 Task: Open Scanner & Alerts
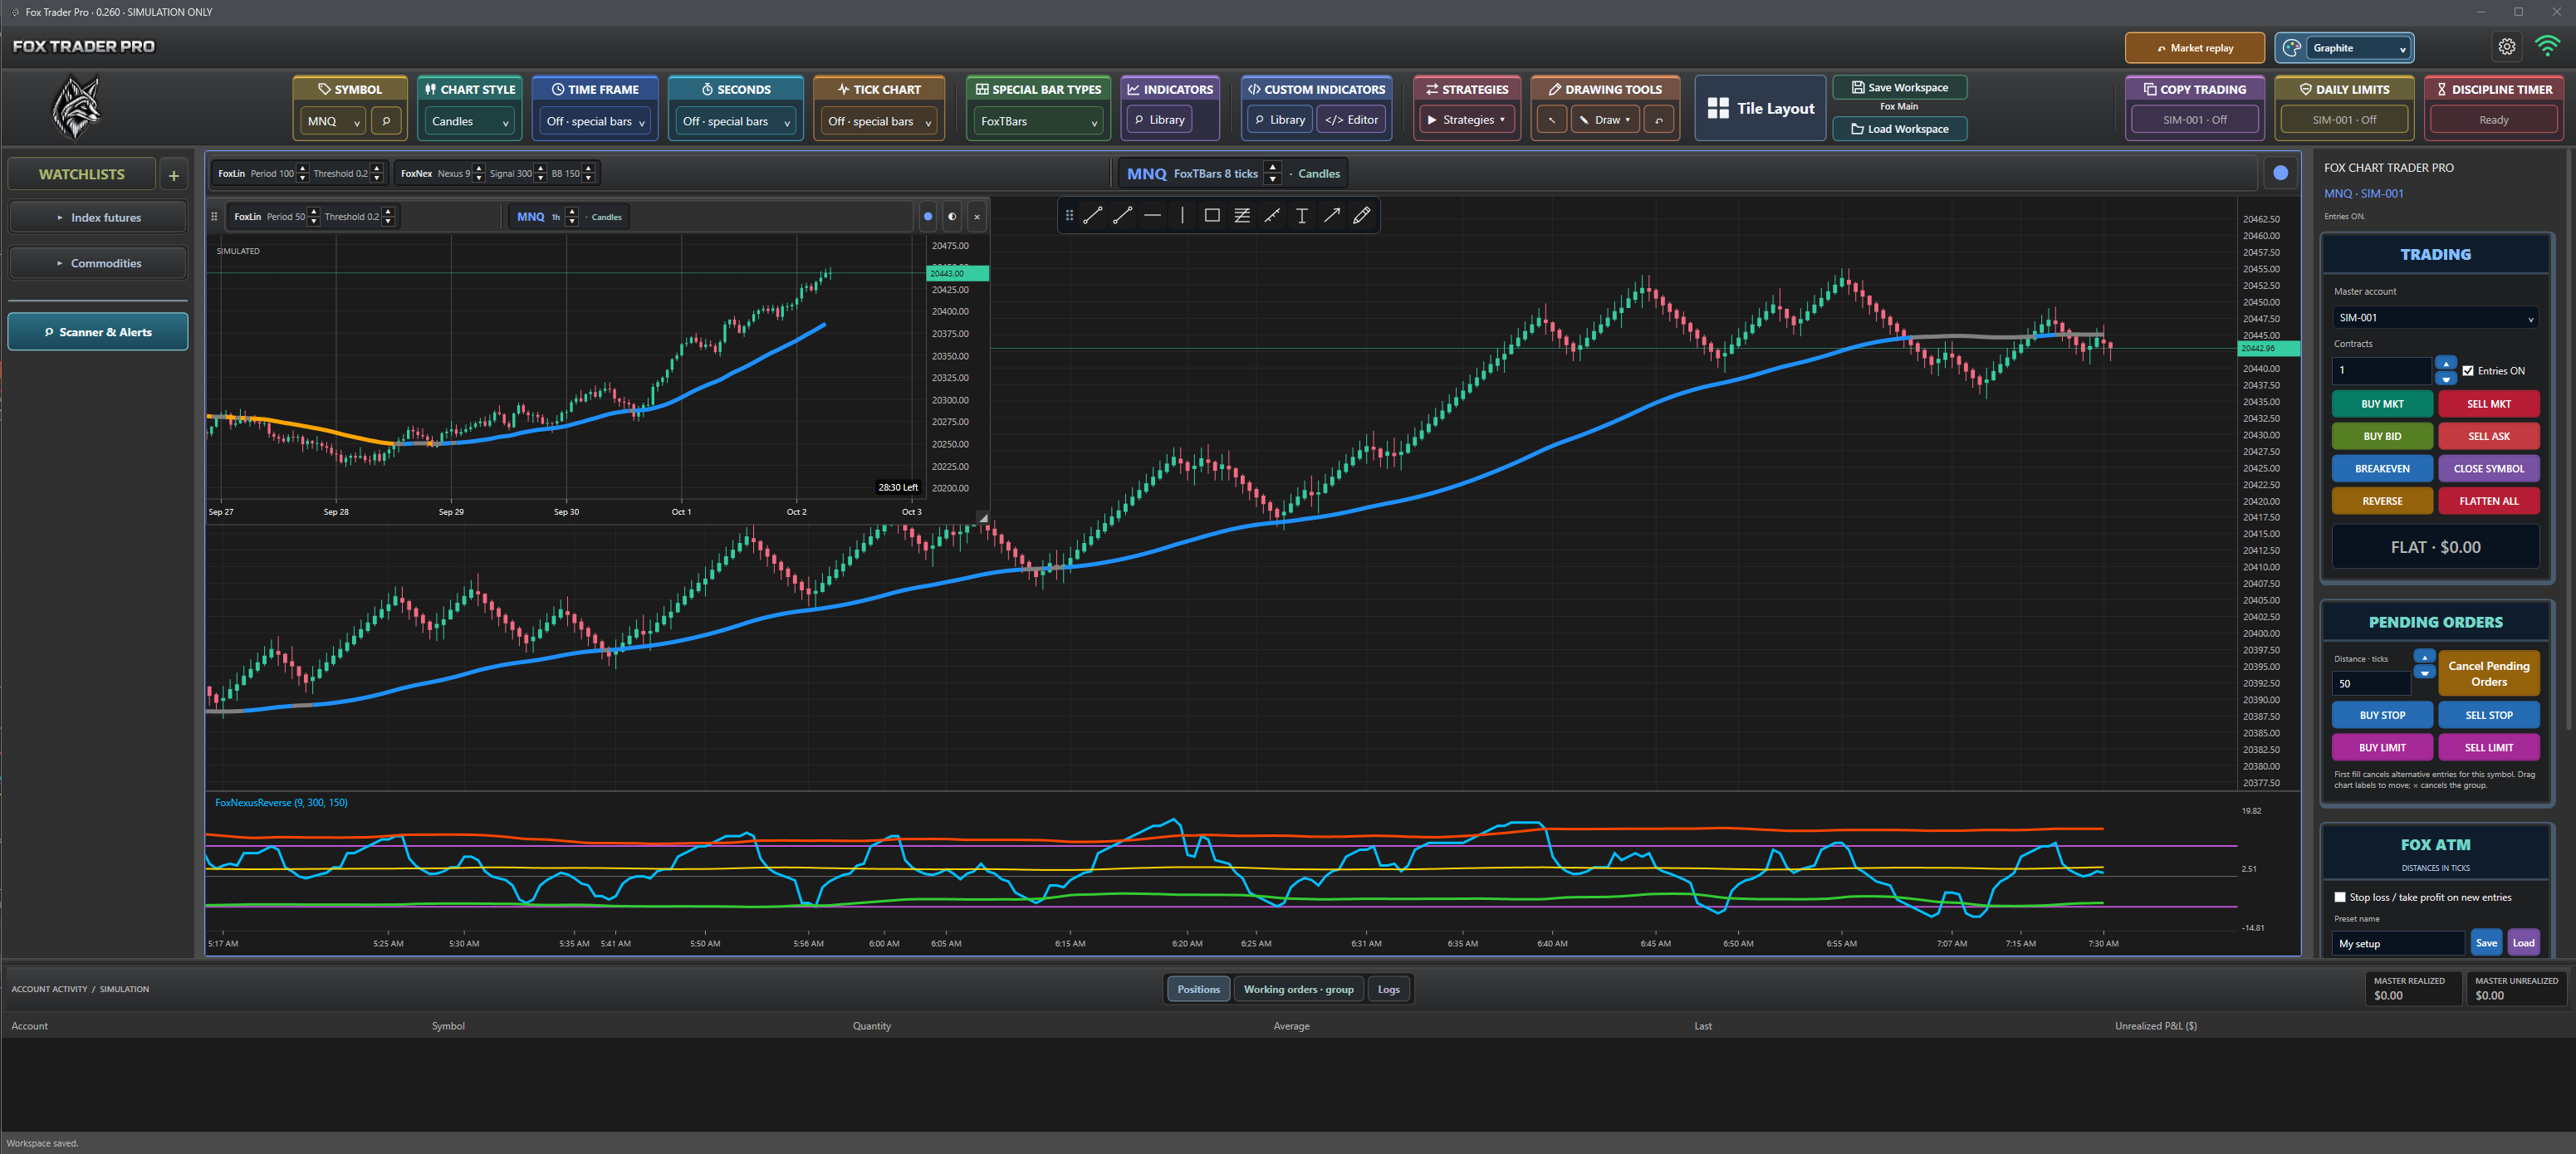click(98, 332)
